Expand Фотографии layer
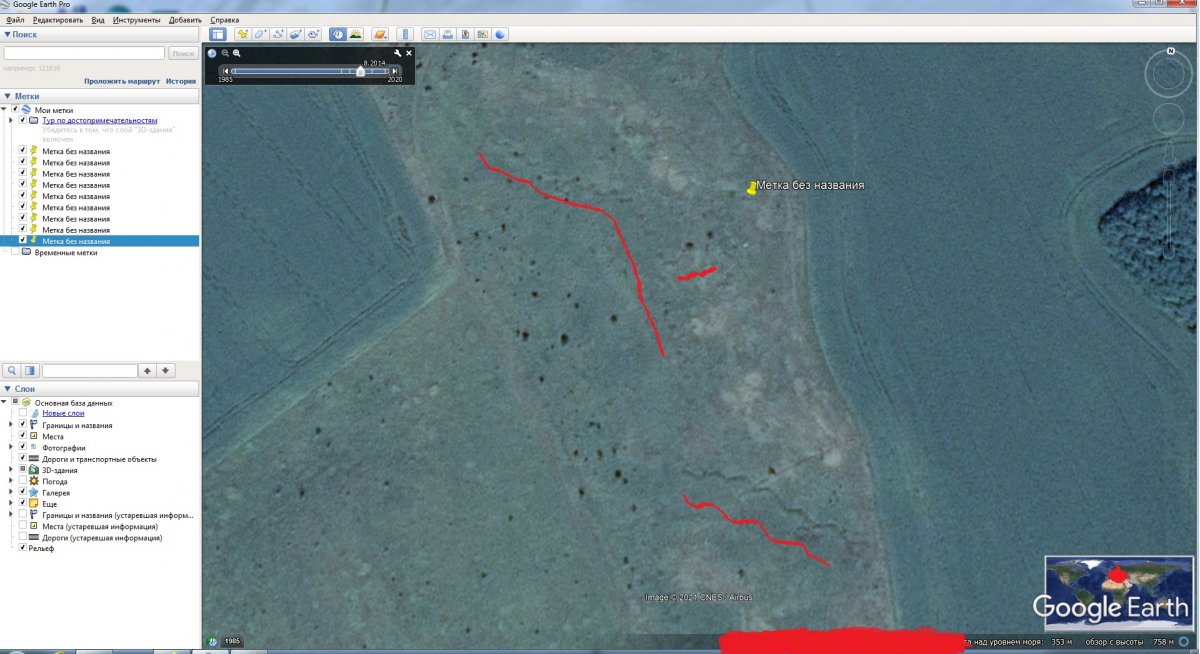The width and height of the screenshot is (1200, 654). tap(11, 447)
